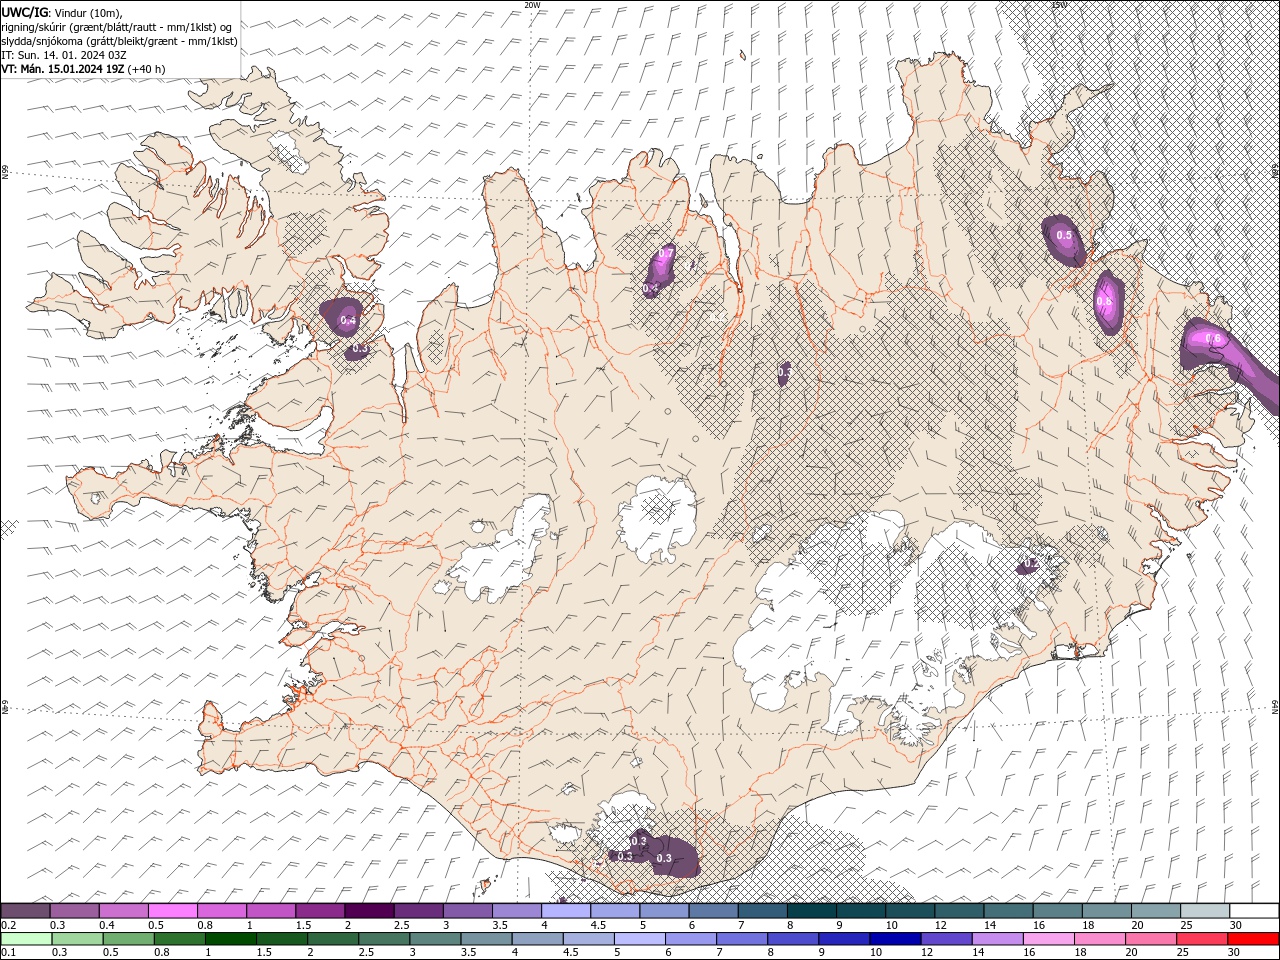Pick upper legend swatch between 25 and 30

tap(1204, 911)
